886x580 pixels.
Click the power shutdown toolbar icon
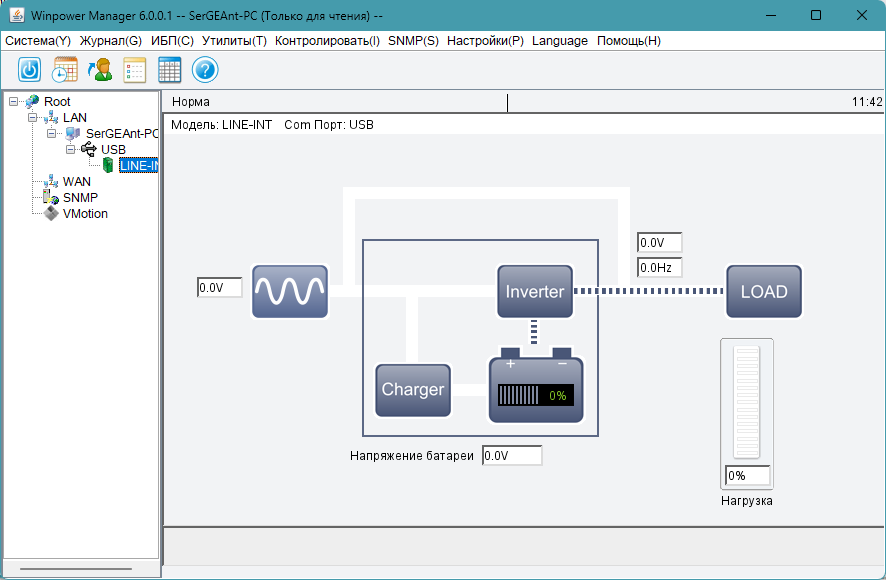point(29,70)
